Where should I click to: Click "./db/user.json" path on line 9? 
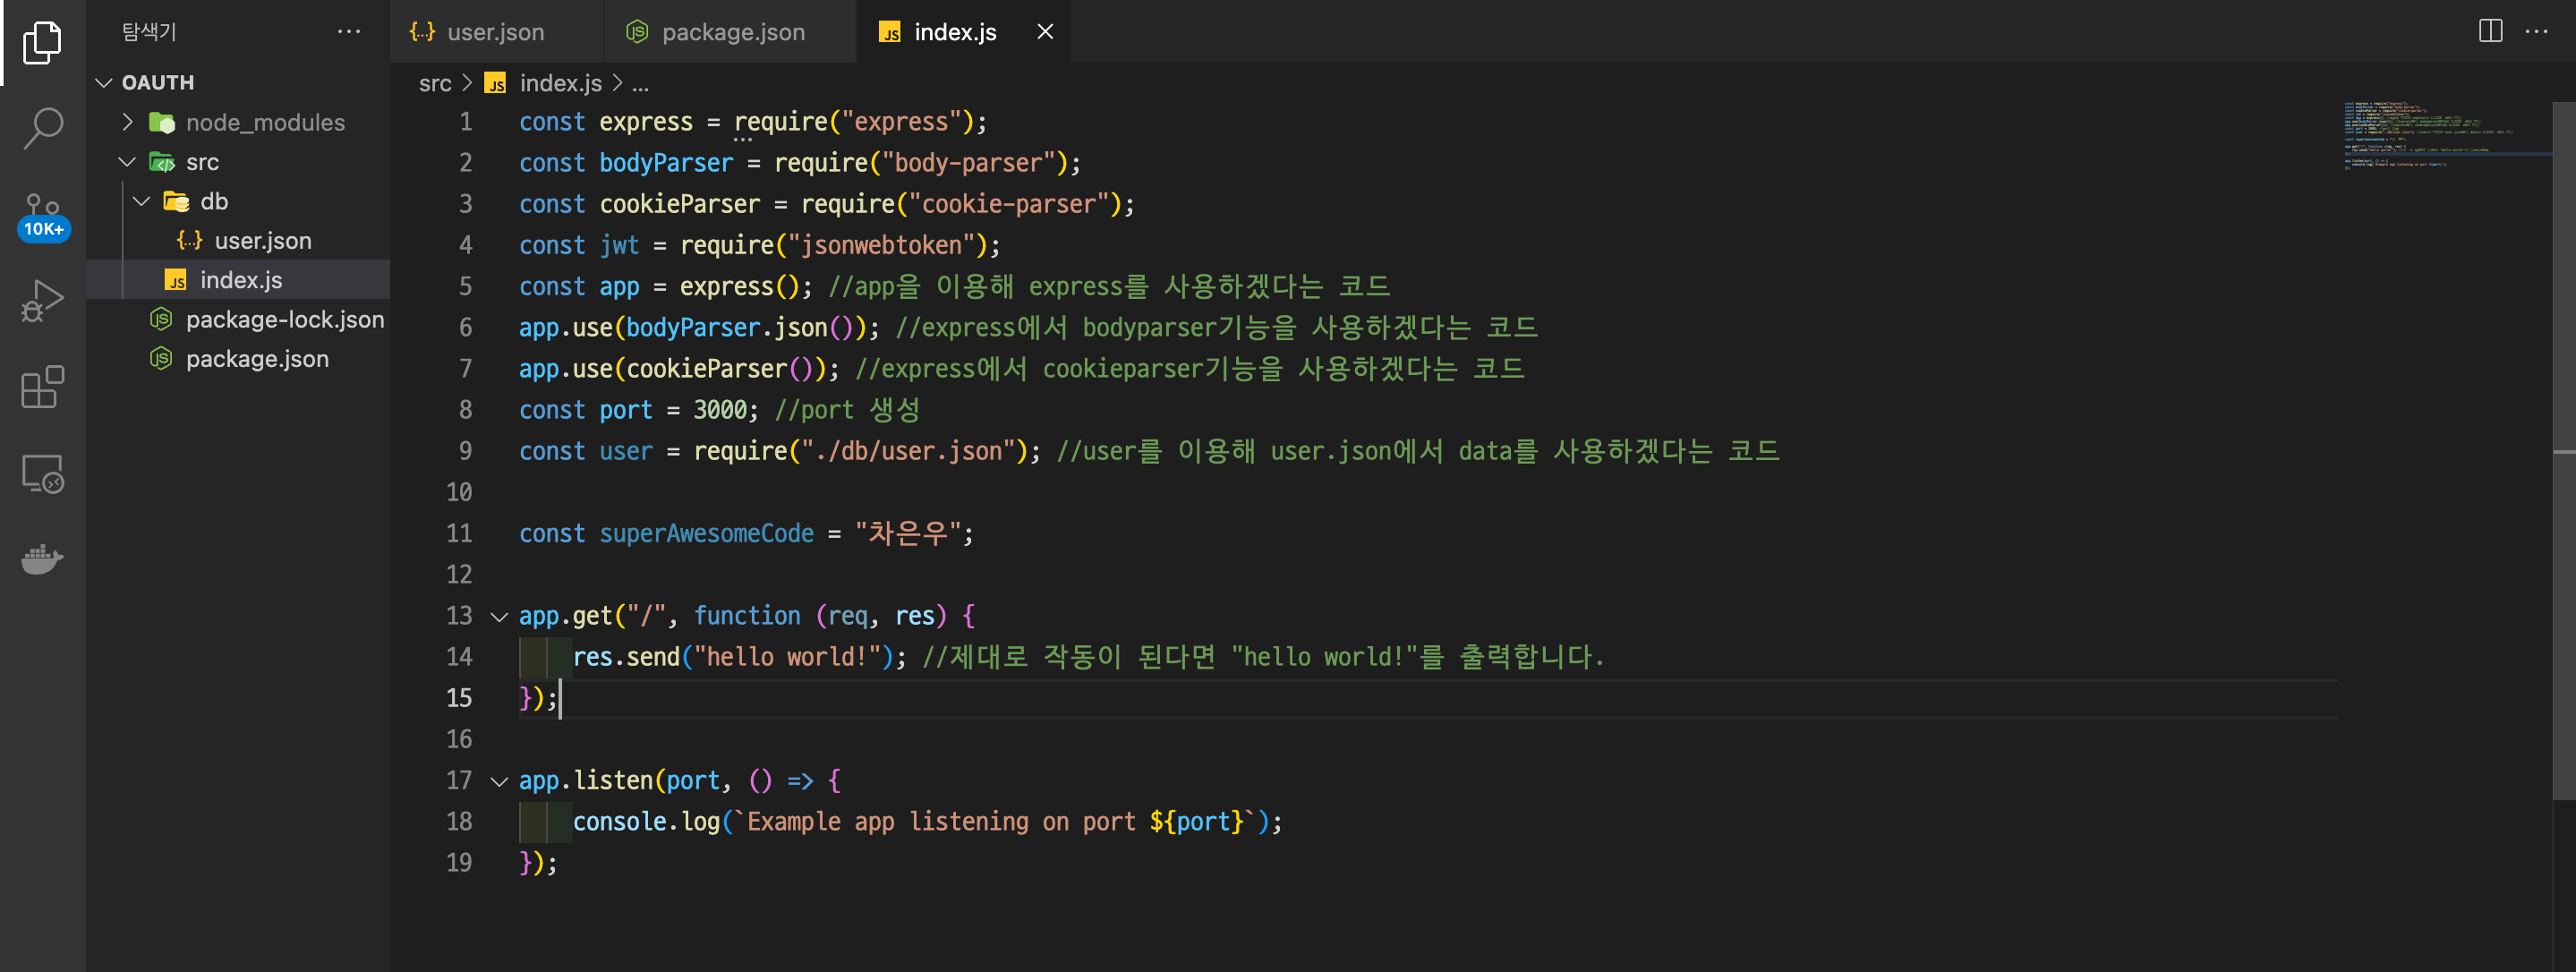pyautogui.click(x=908, y=452)
